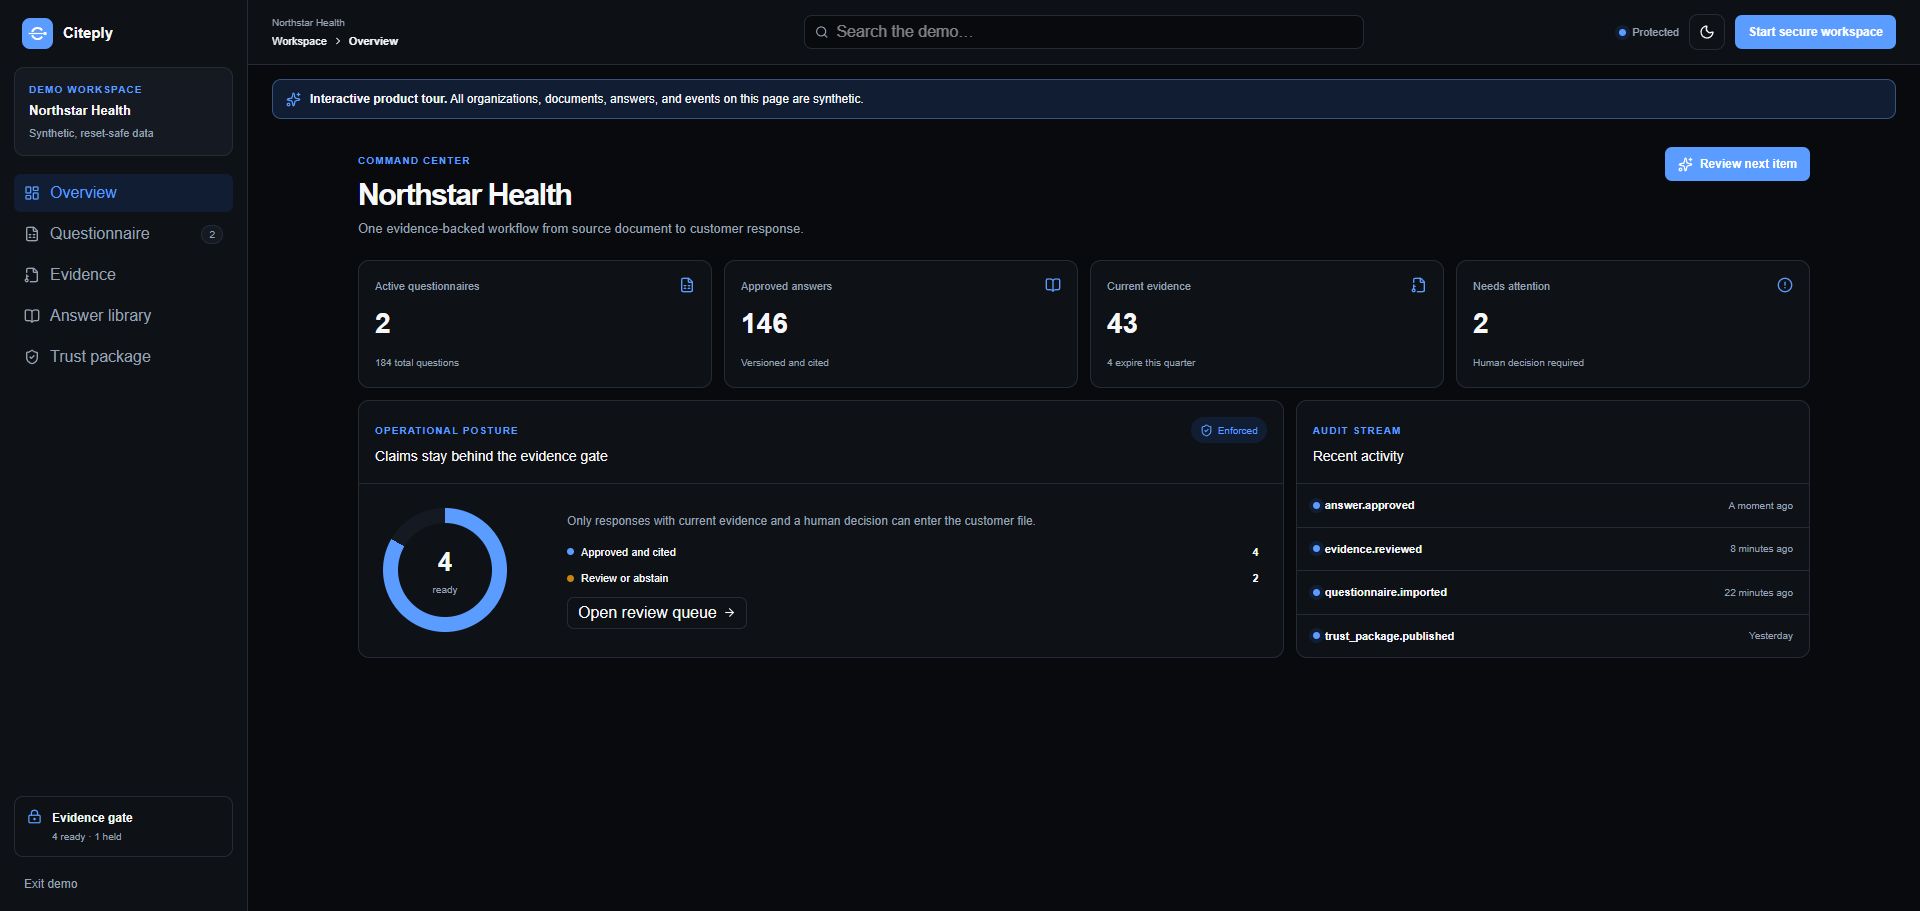The width and height of the screenshot is (1920, 911).
Task: Select the Demo Workspace Northstar Health card
Action: point(123,111)
